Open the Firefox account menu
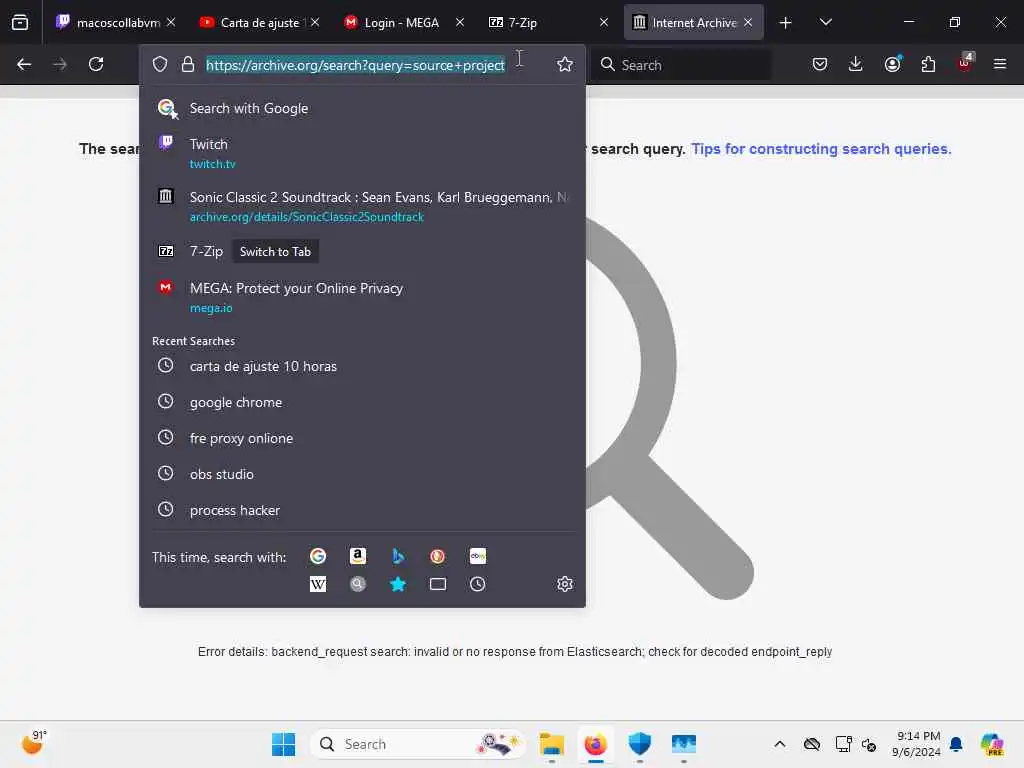 (x=893, y=64)
